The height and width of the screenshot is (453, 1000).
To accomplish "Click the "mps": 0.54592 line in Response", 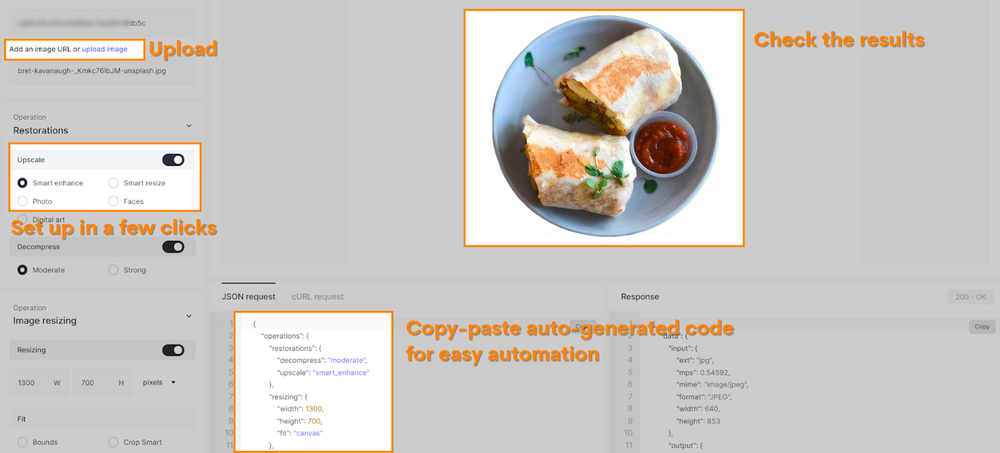I will pyautogui.click(x=703, y=372).
